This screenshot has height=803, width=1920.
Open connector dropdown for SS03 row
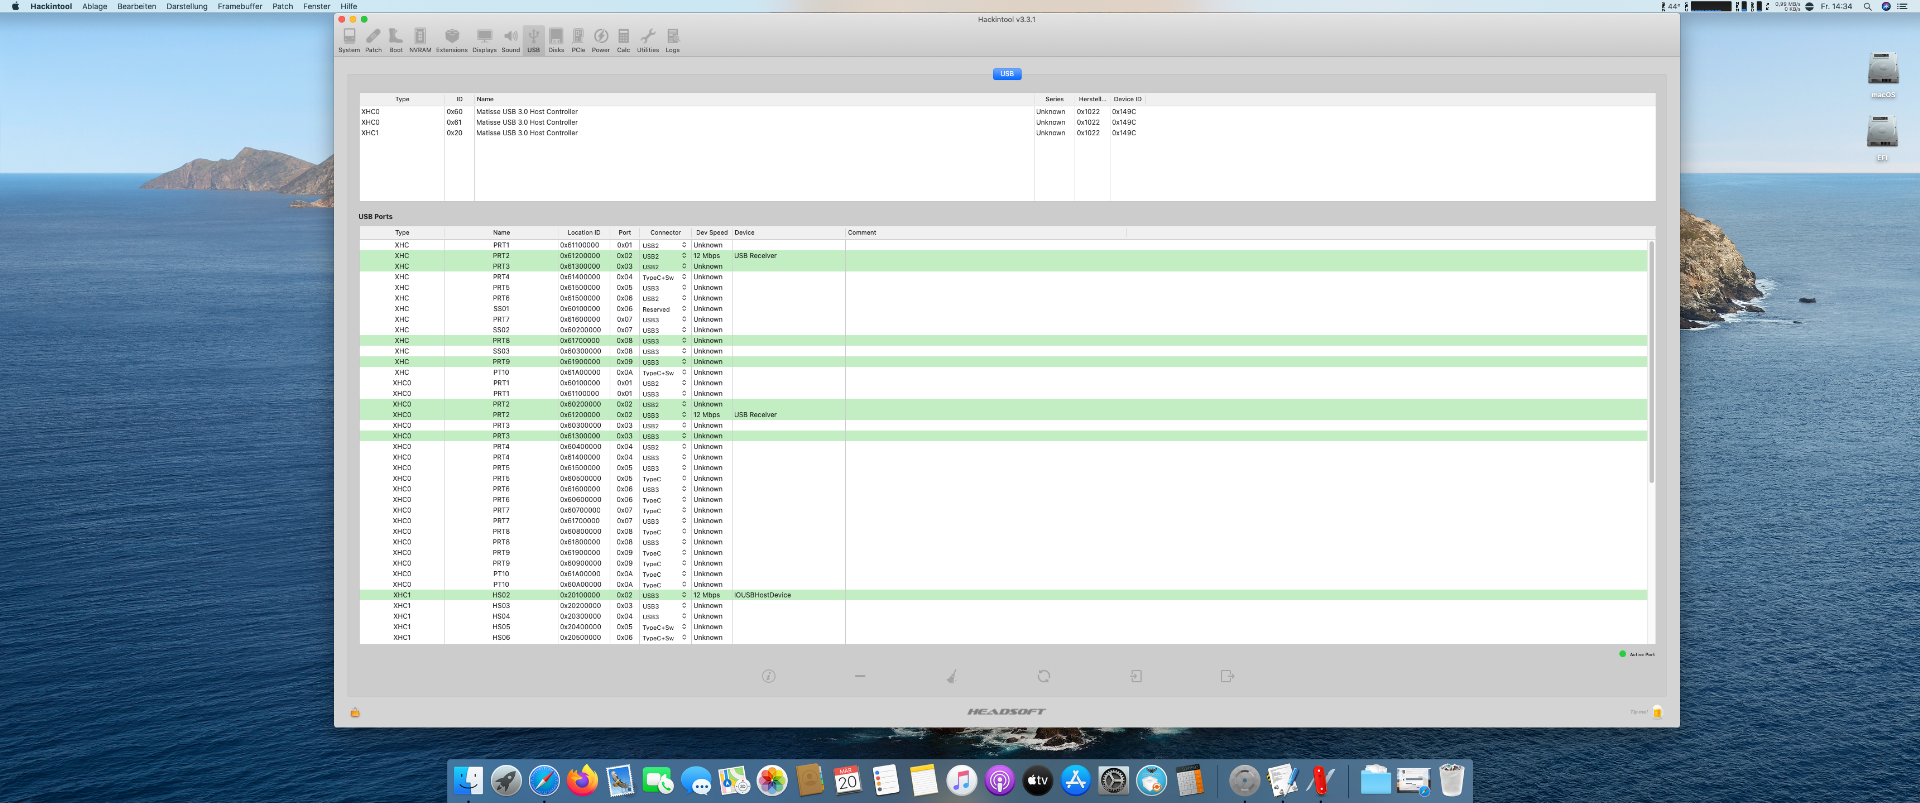pyautogui.click(x=665, y=351)
